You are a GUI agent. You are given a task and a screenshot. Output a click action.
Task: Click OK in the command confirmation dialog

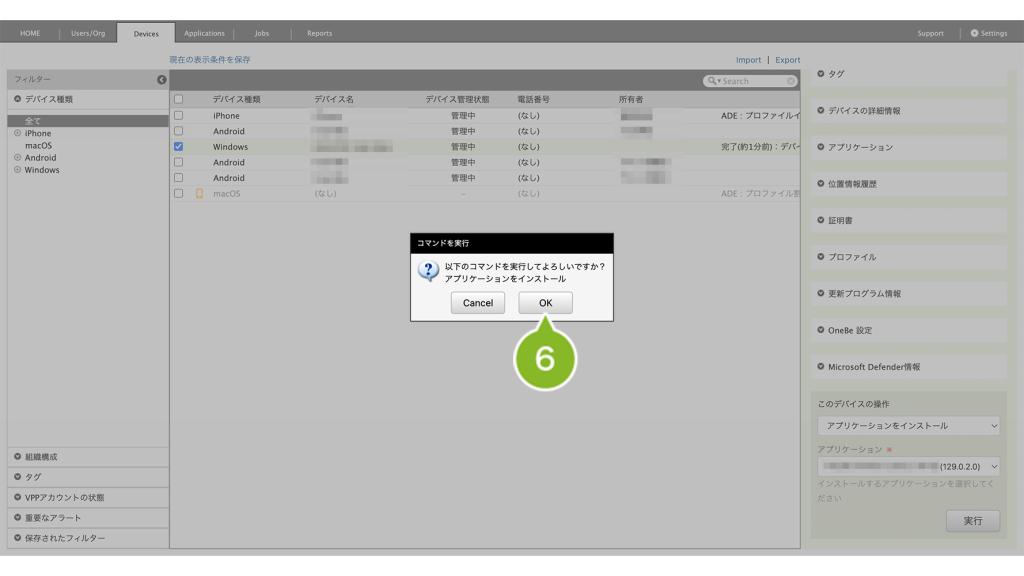[x=545, y=303]
